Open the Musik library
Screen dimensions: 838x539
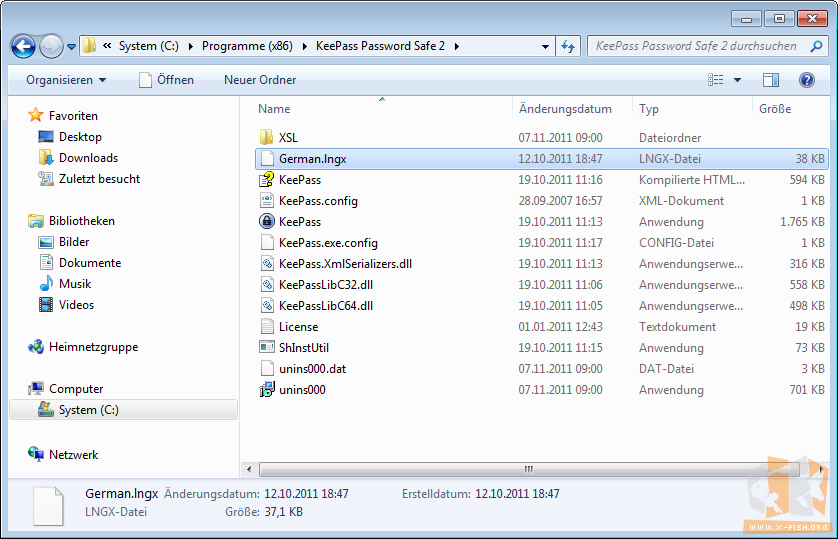point(75,284)
